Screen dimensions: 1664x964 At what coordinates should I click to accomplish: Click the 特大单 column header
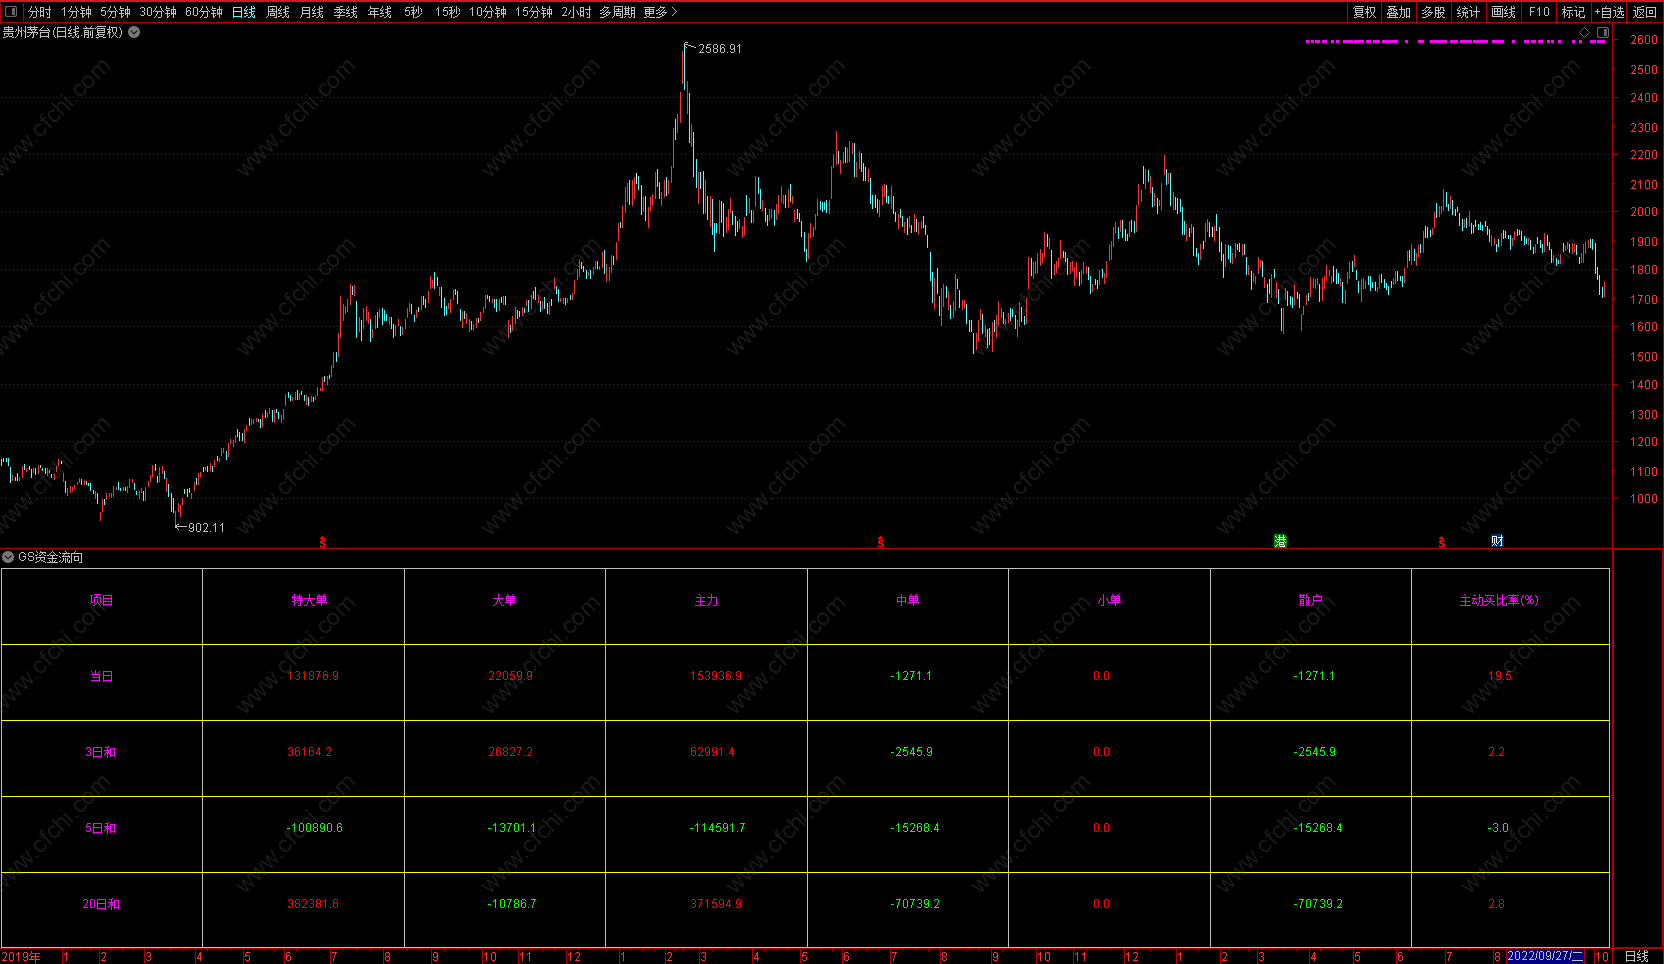click(309, 600)
